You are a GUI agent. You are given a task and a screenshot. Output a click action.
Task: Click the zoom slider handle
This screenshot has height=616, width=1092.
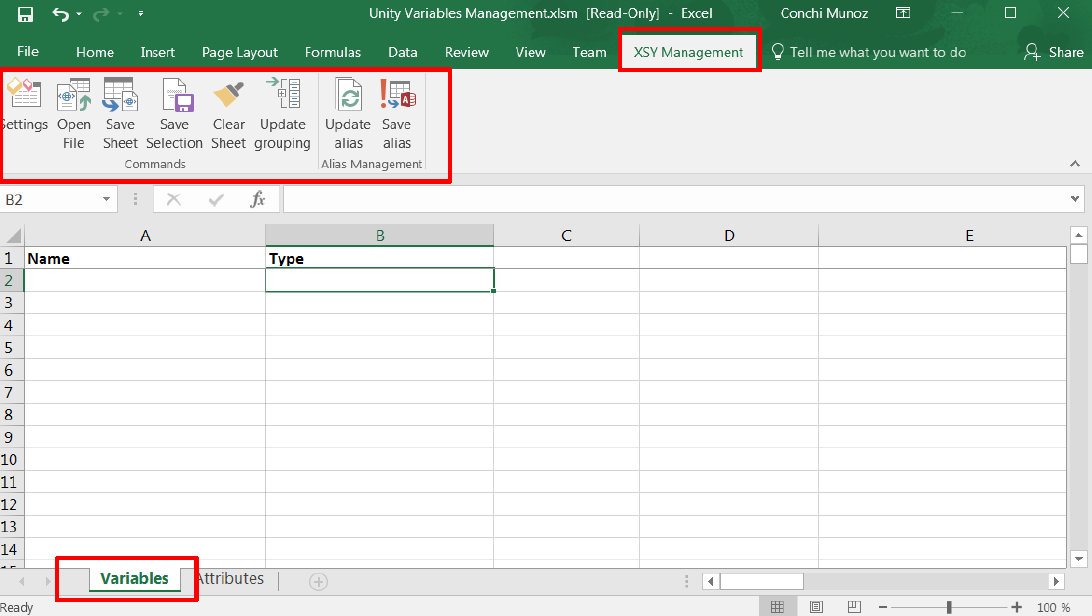coord(949,607)
